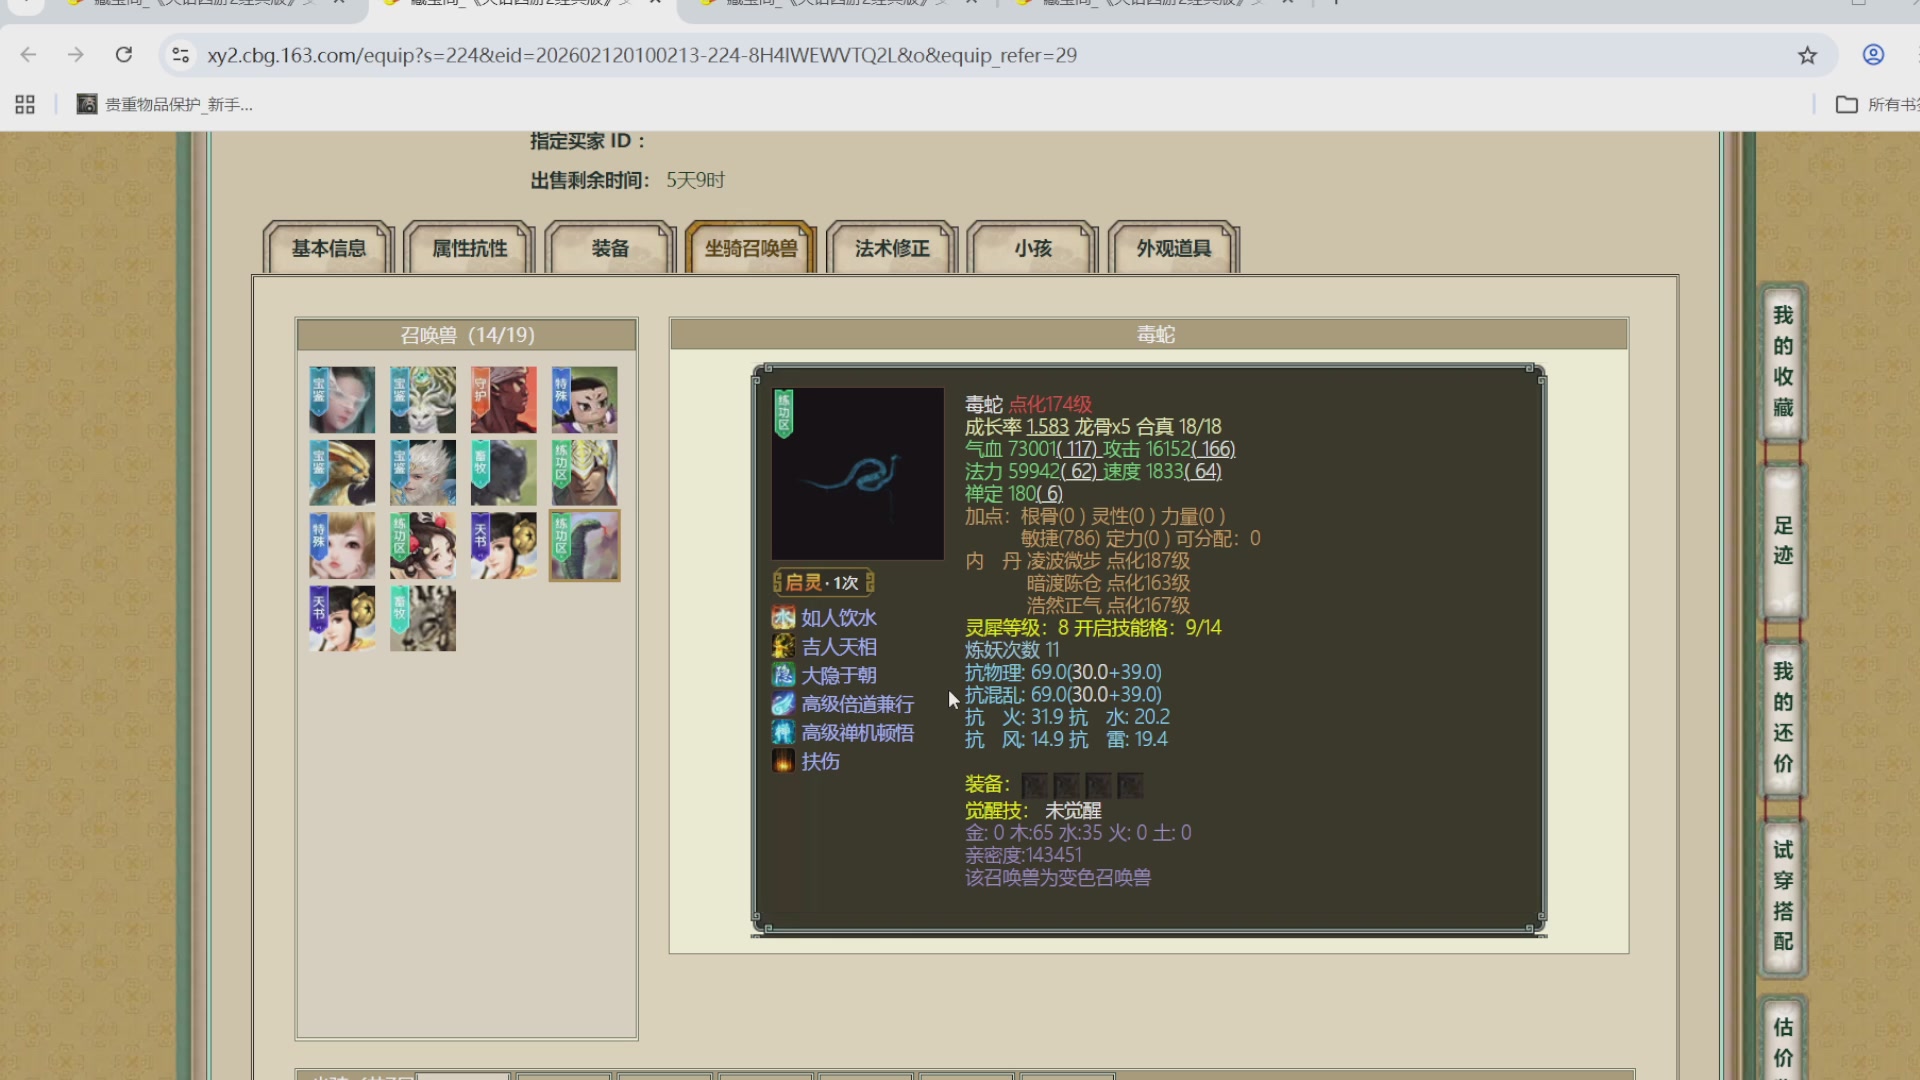1920x1080 pixels.
Task: Click the 扶伤 skill icon
Action: pyautogui.click(x=783, y=761)
